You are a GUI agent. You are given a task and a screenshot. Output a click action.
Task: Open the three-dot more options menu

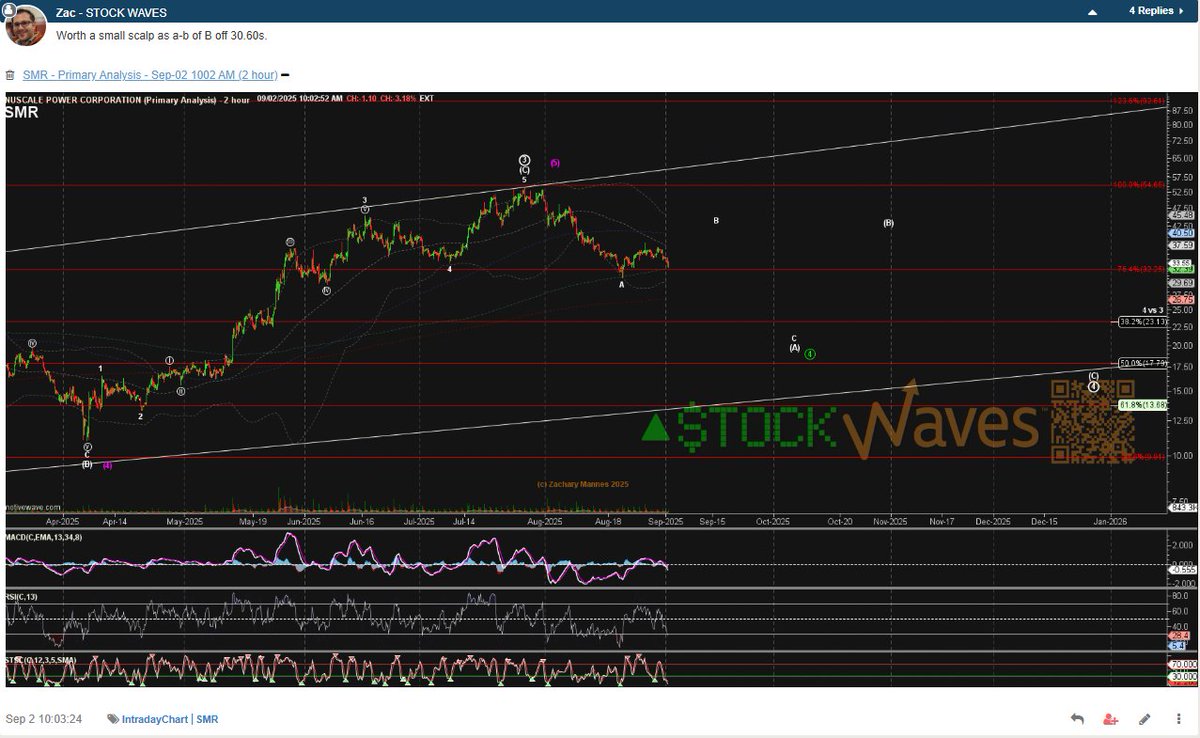[1177, 719]
